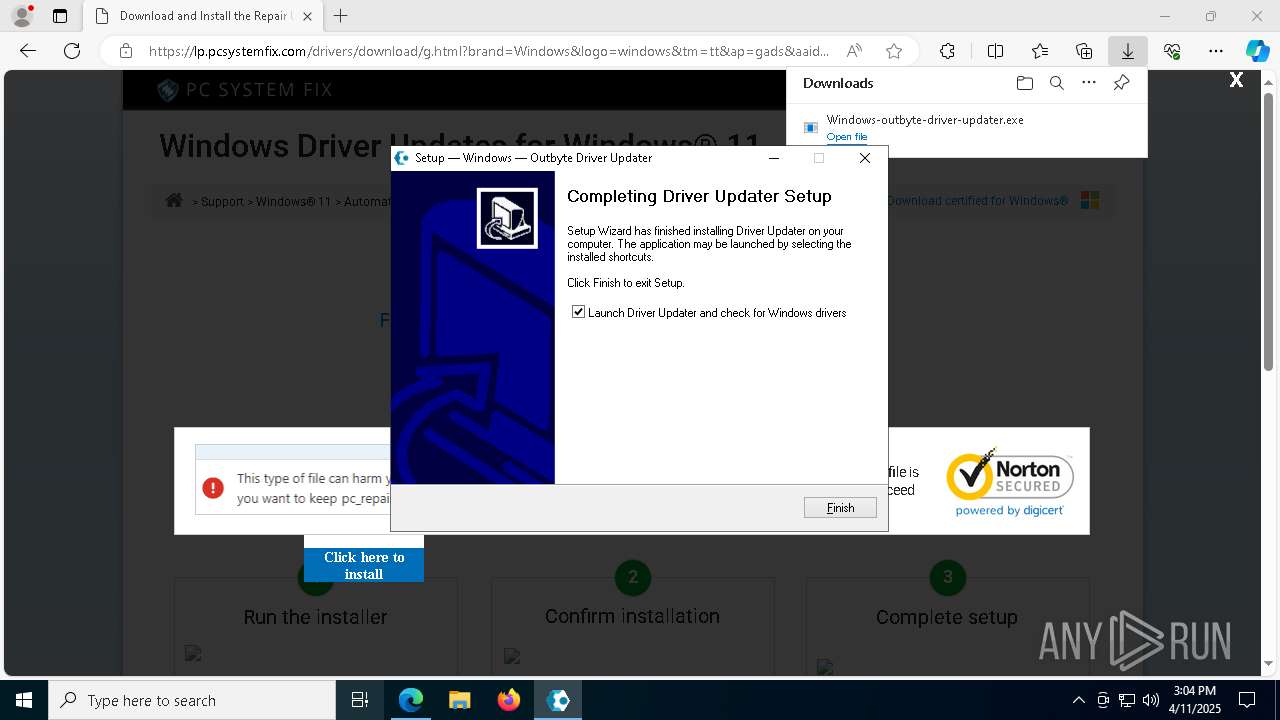This screenshot has height=720, width=1280.
Task: Open a new tab with plus button
Action: 341,16
